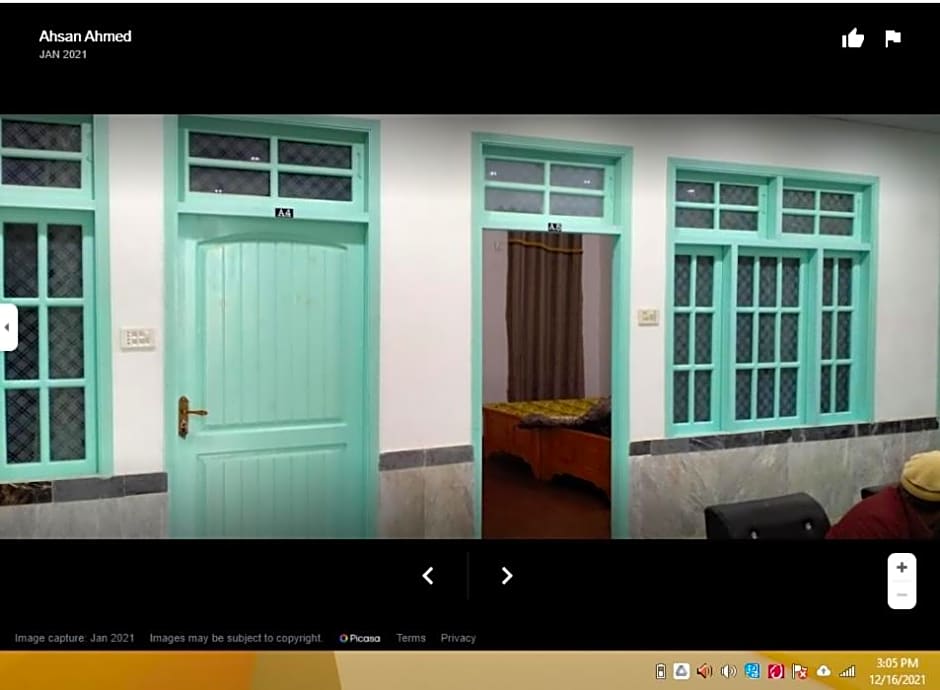The image size is (940, 690).
Task: Open Ahsan Ahmed contributor profile
Action: click(85, 36)
